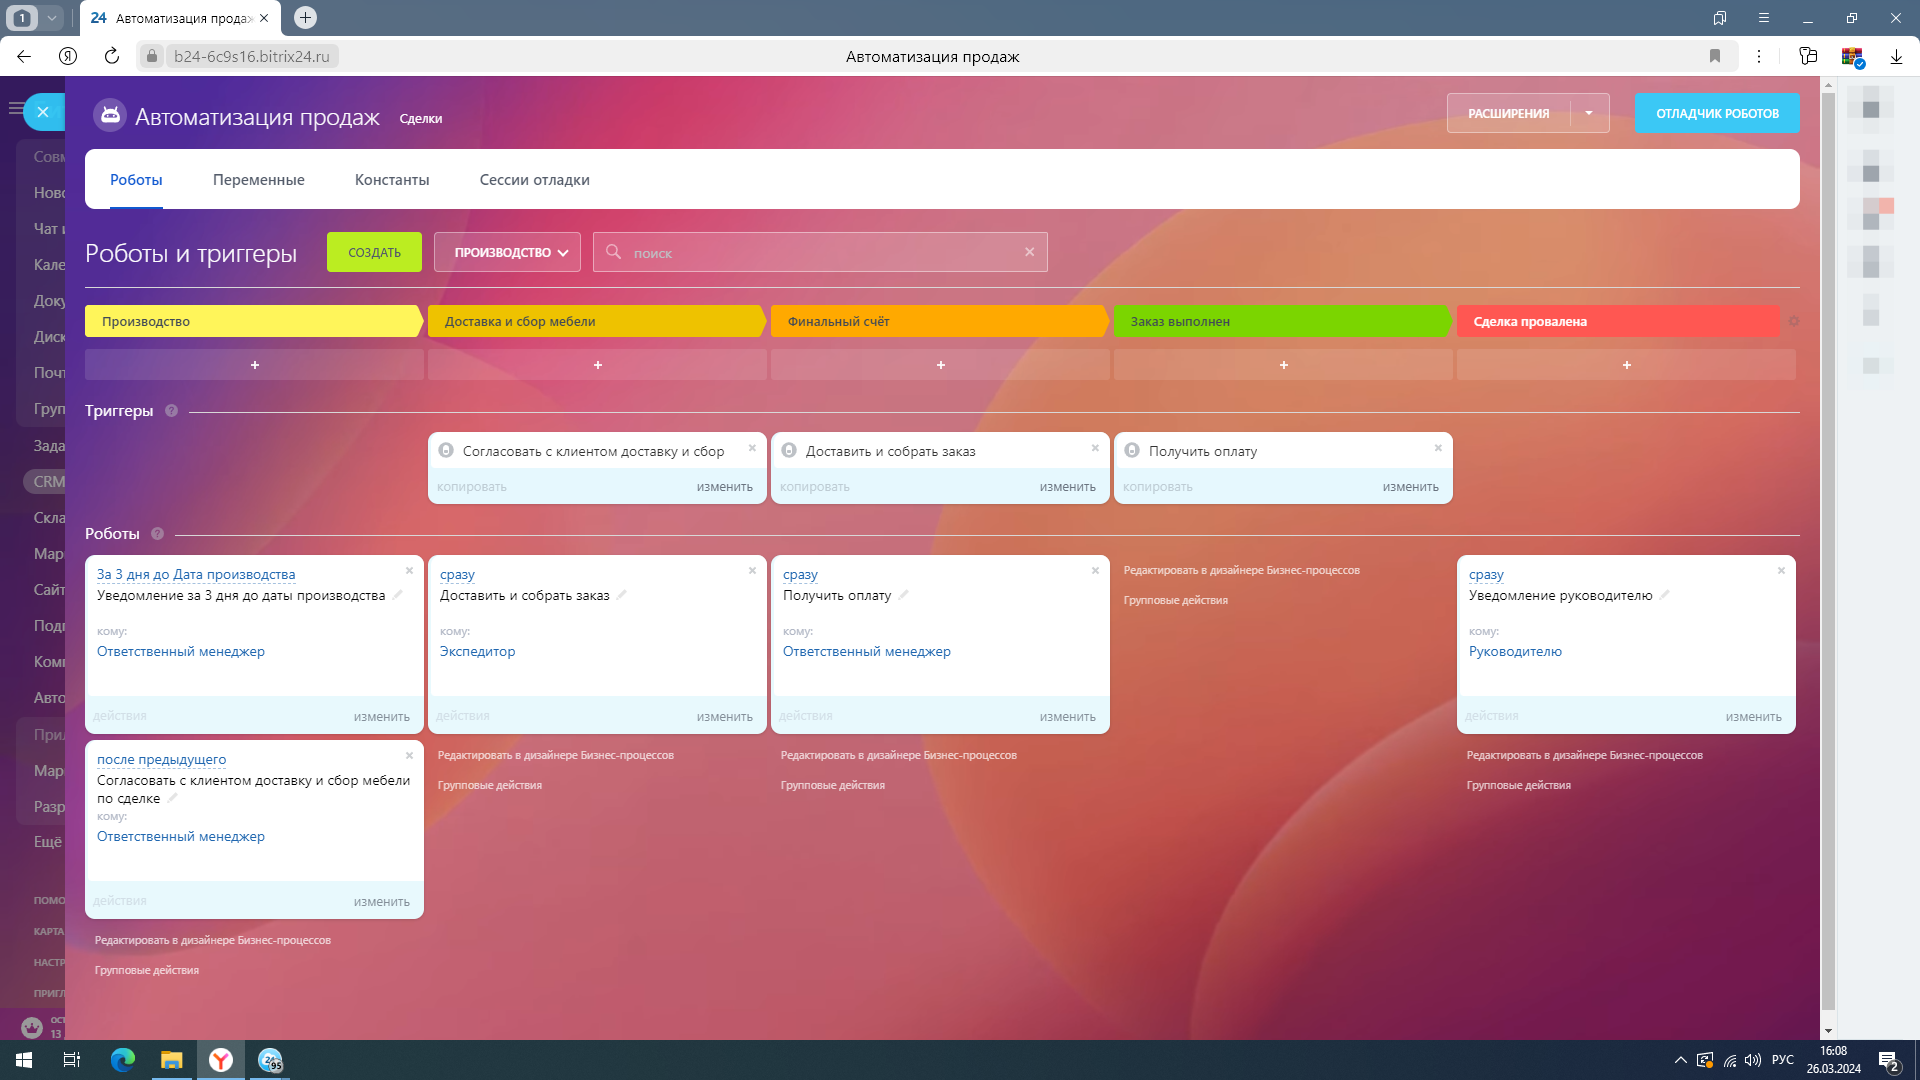Click the Robots section help icon

tap(157, 534)
